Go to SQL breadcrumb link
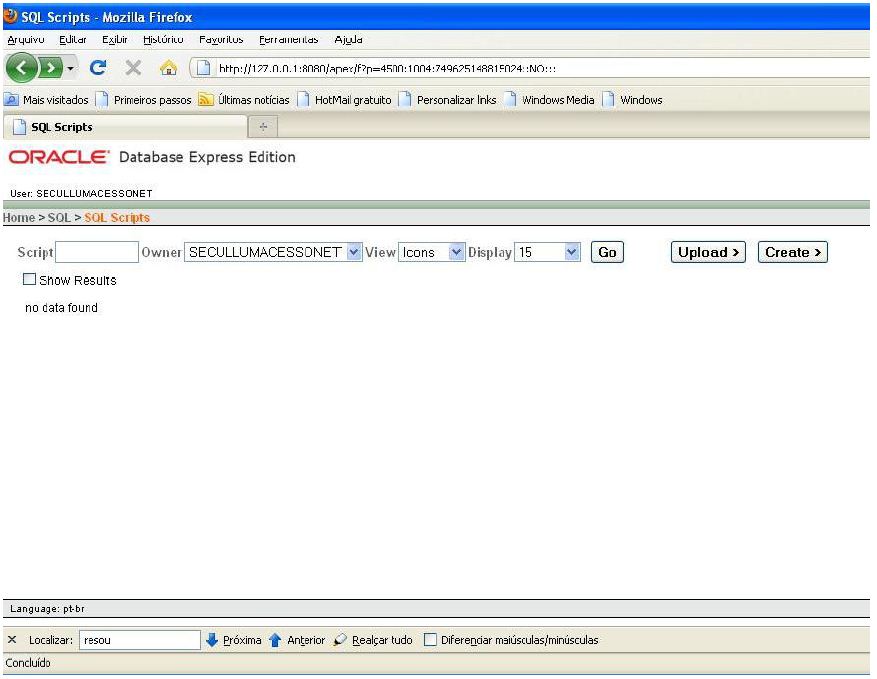This screenshot has width=877, height=679. (x=59, y=218)
